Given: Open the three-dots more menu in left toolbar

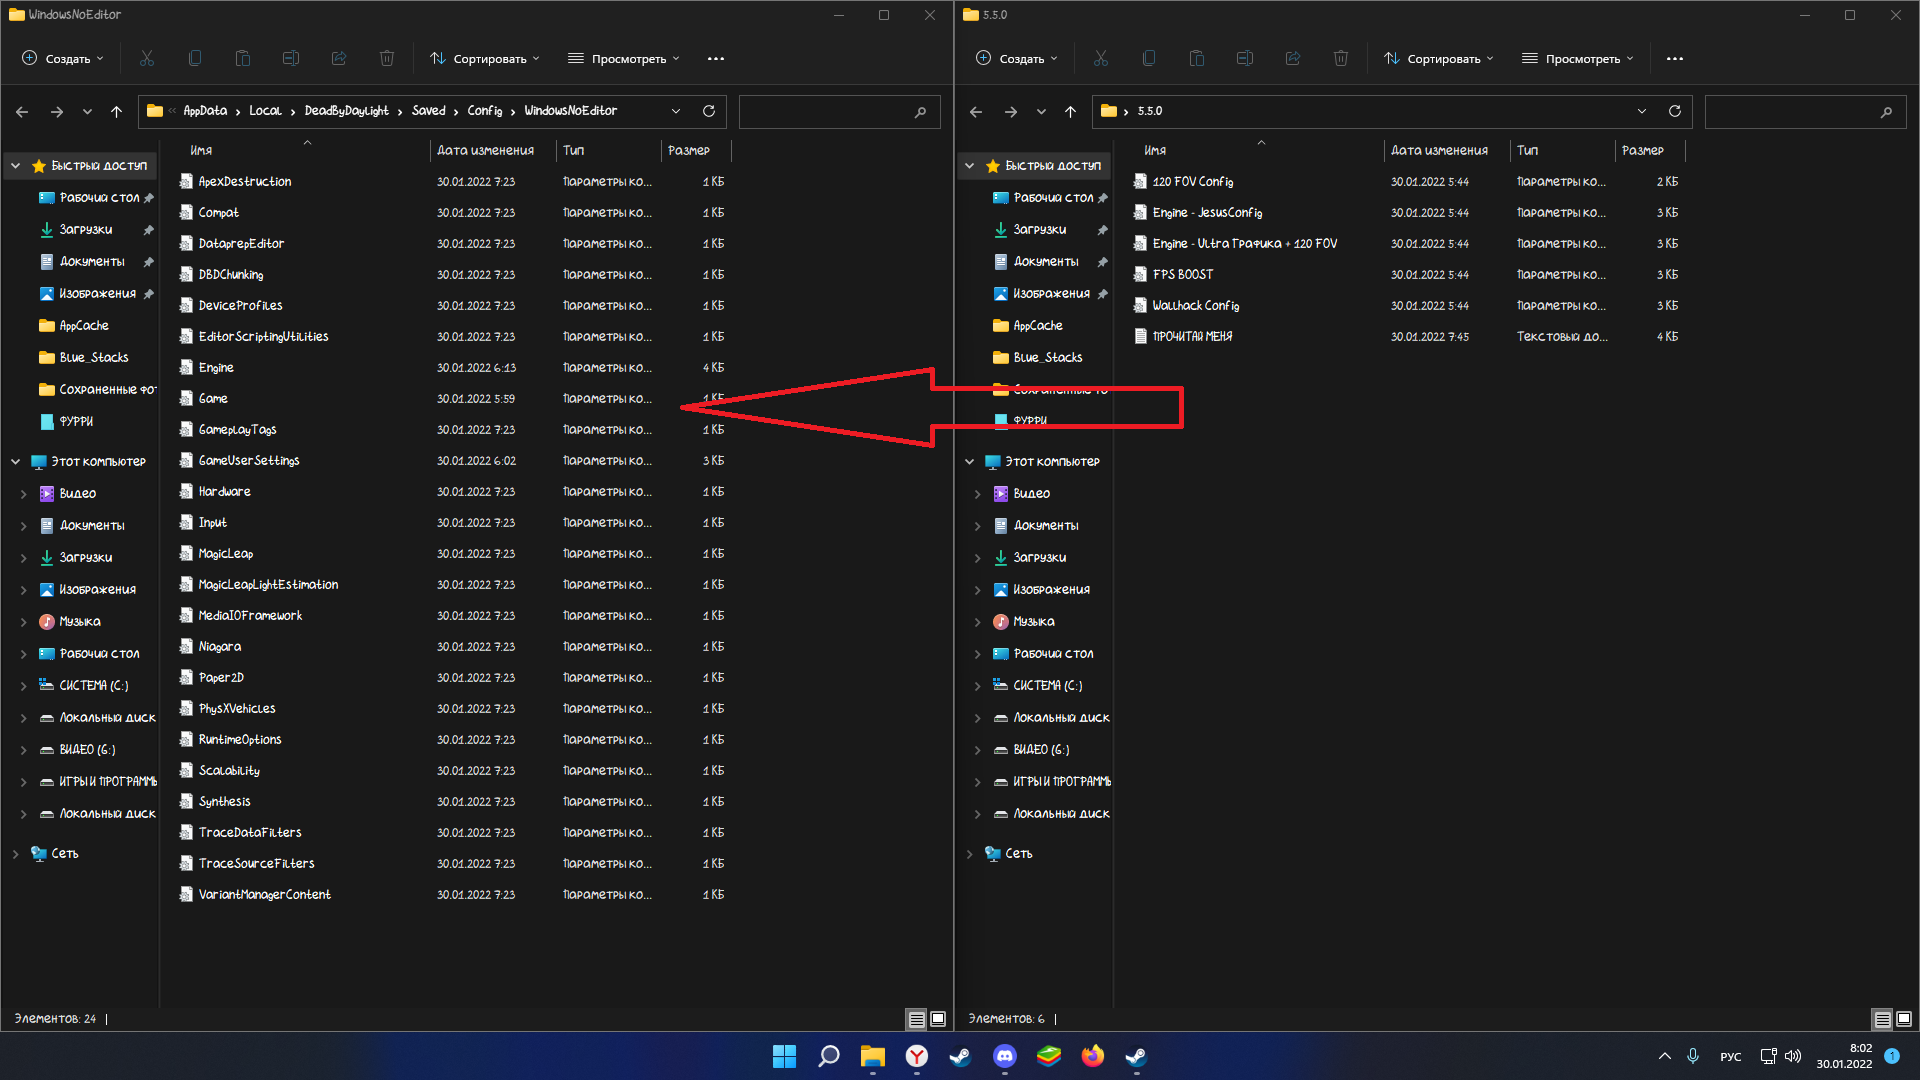Looking at the screenshot, I should [x=716, y=58].
